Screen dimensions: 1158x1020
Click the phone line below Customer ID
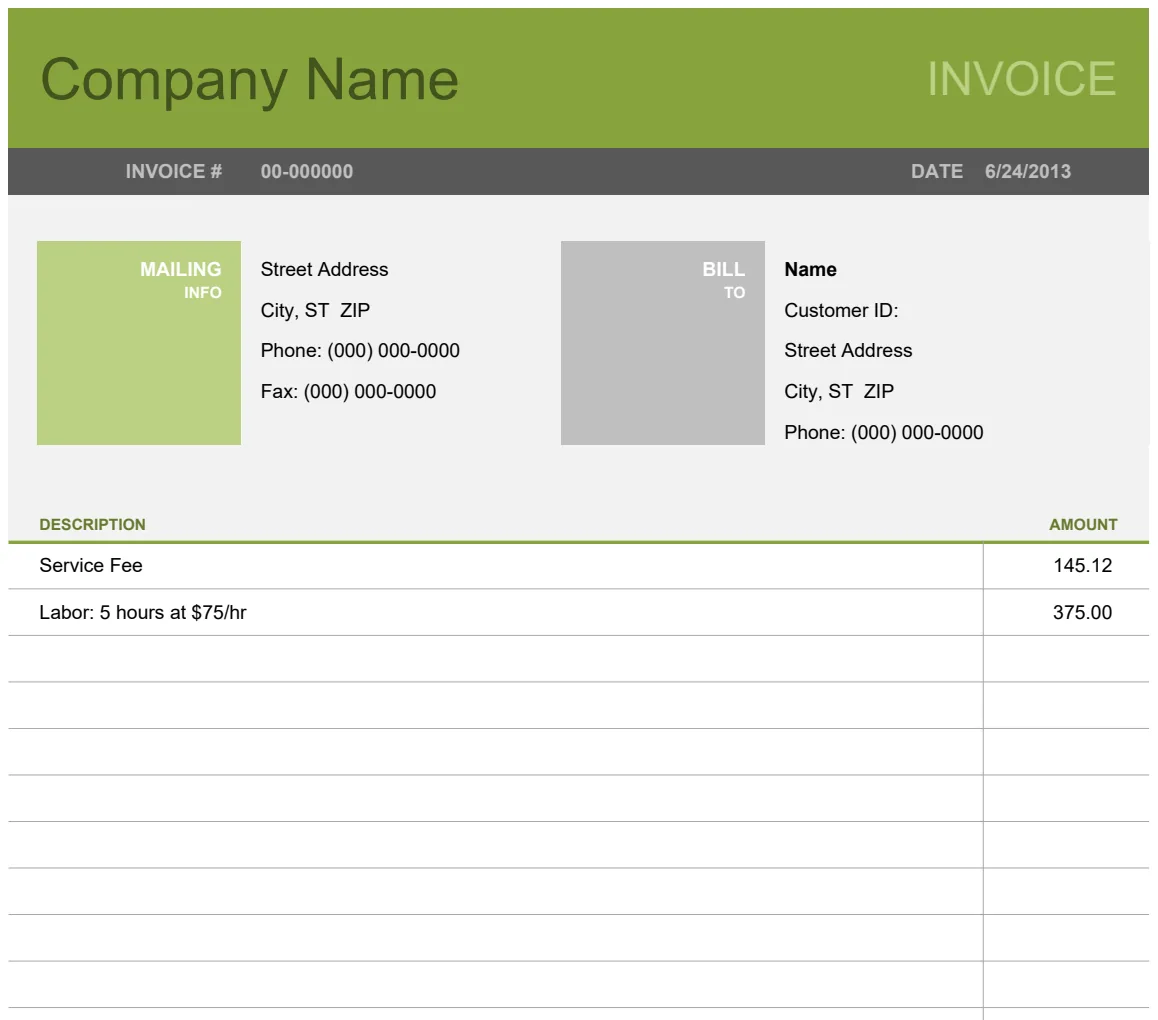pos(883,433)
